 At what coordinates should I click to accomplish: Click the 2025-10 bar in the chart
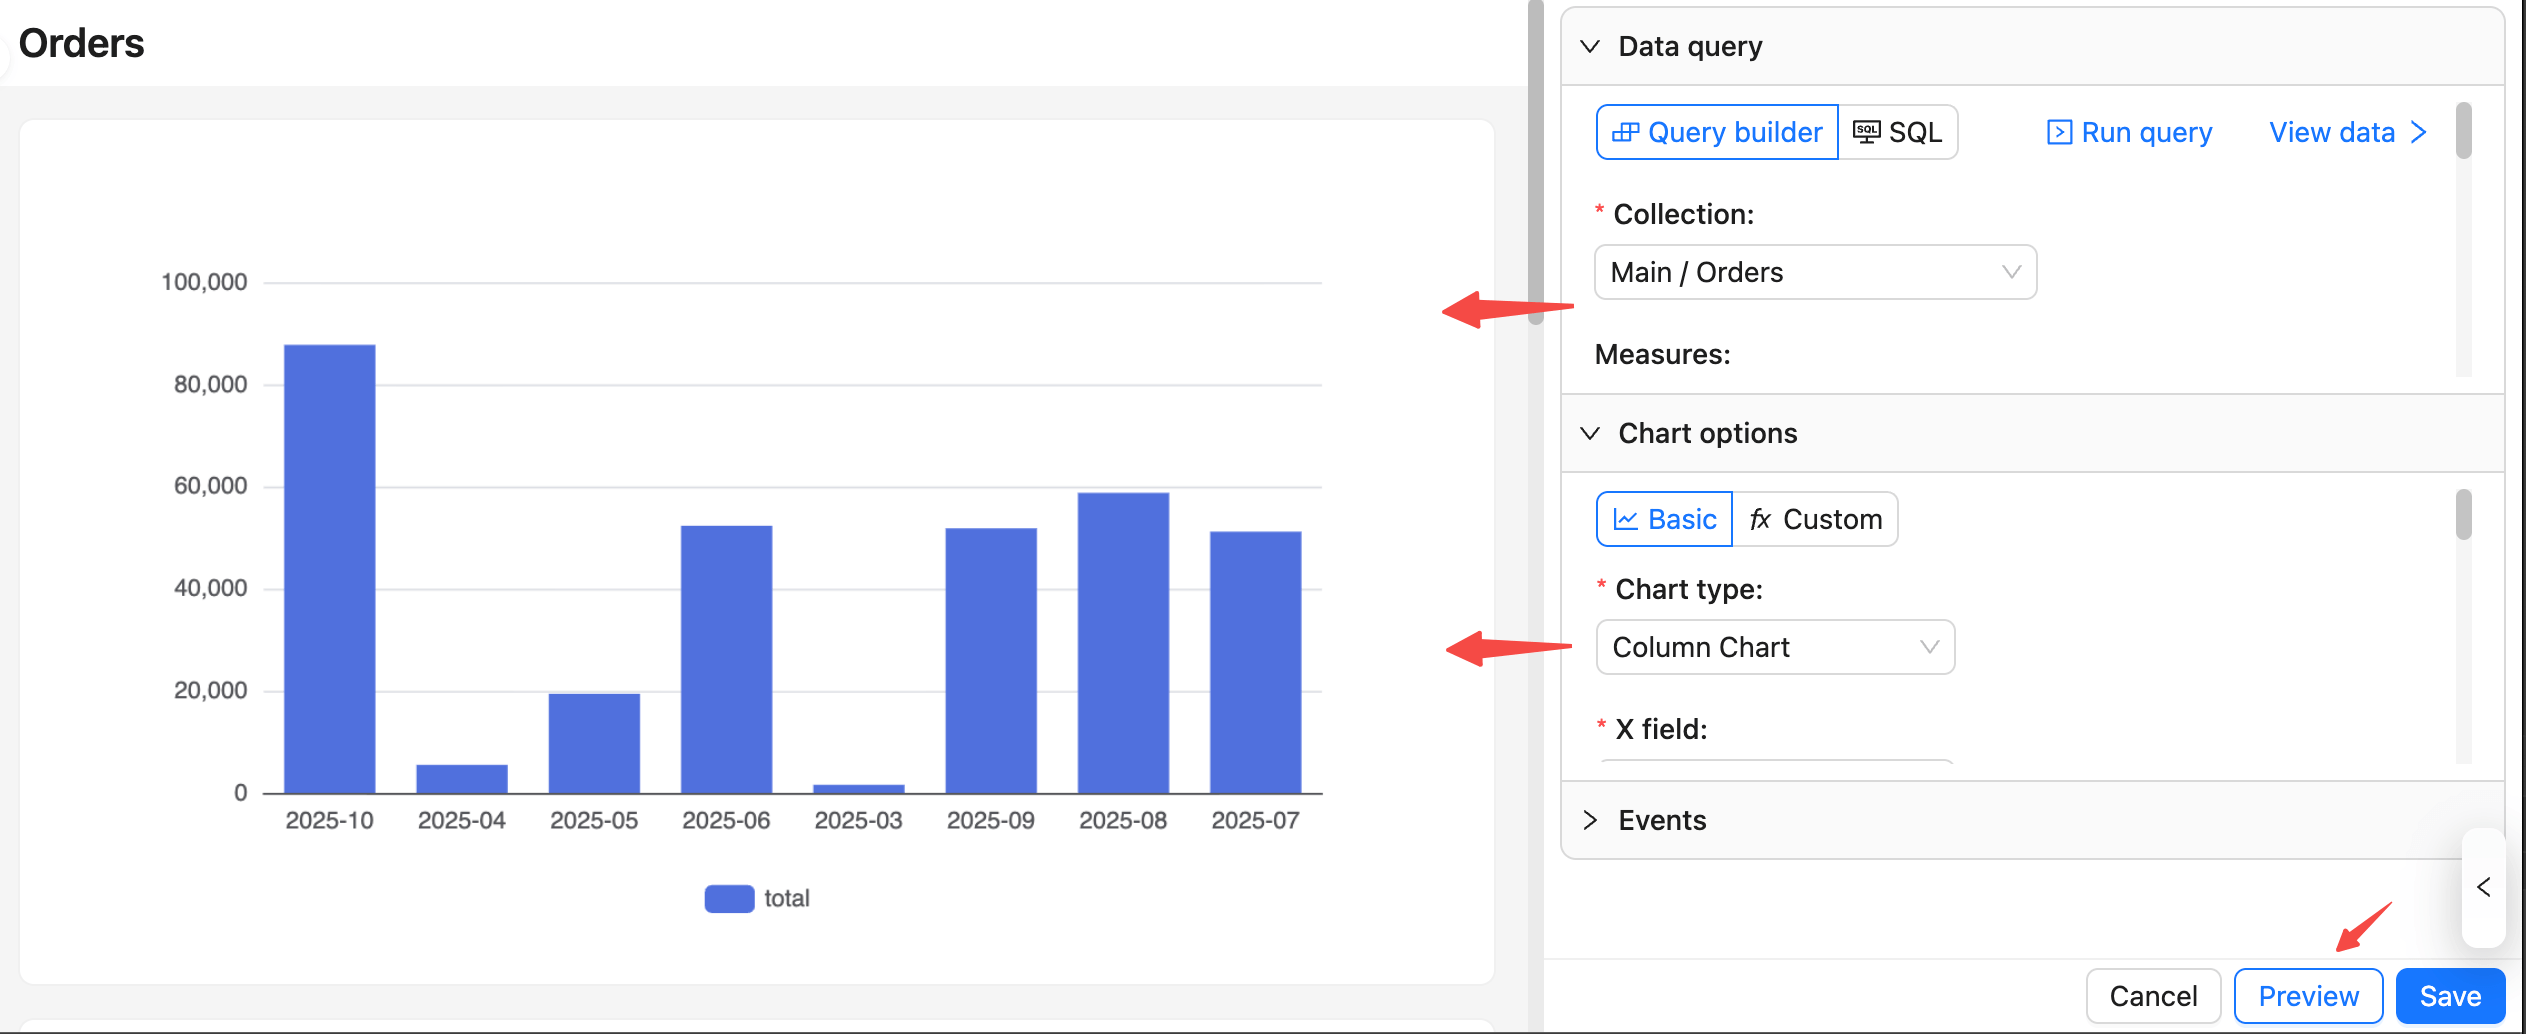[329, 568]
